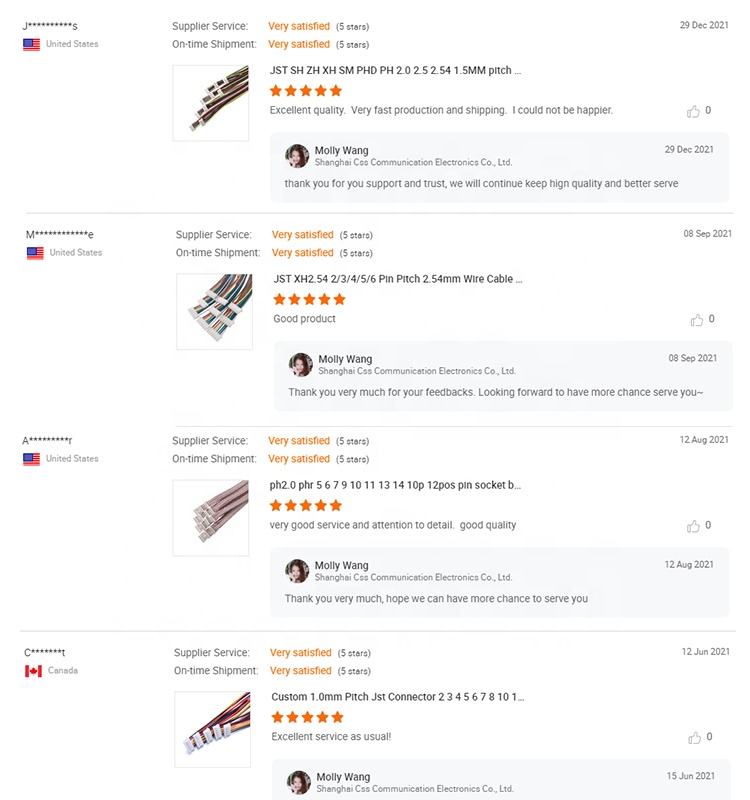
Task: Click Molly Wang's avatar in 29 Dec reply
Action: coord(297,156)
